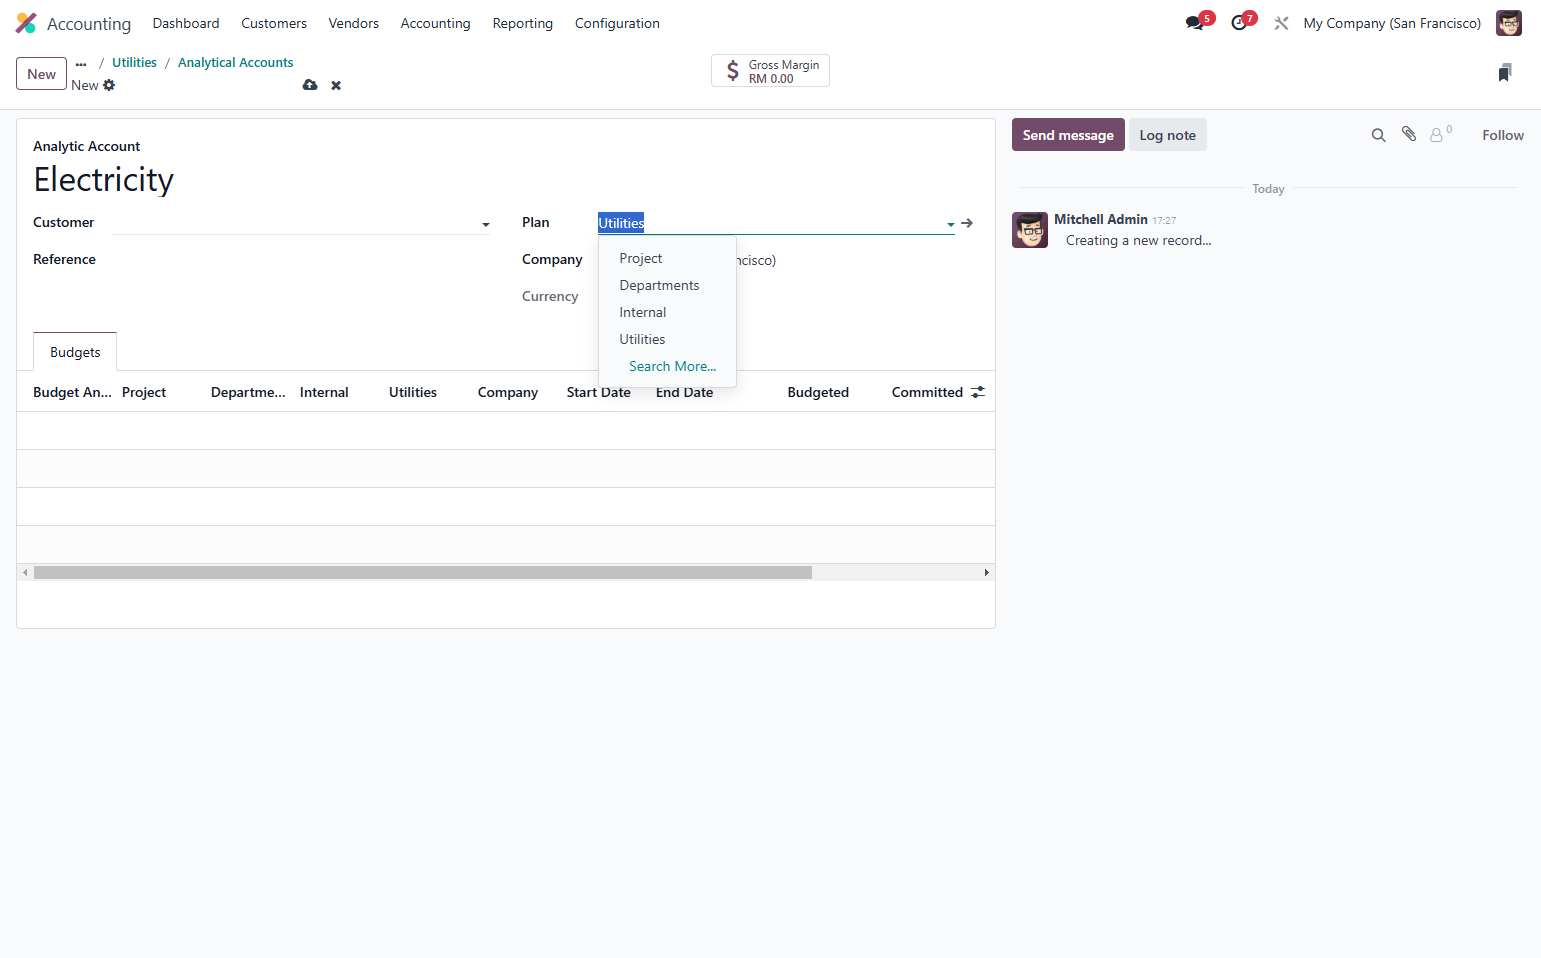
Task: Attach files using the paperclip icon
Action: pos(1408,134)
